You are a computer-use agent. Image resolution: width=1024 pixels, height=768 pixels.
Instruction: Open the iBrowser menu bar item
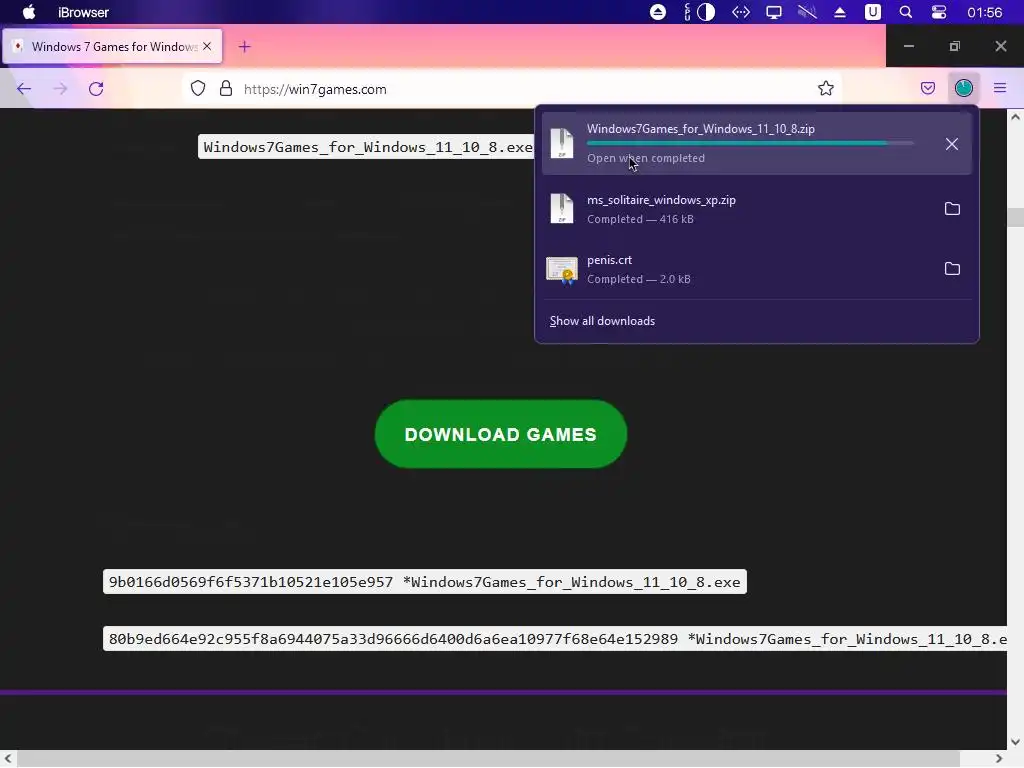pyautogui.click(x=83, y=12)
